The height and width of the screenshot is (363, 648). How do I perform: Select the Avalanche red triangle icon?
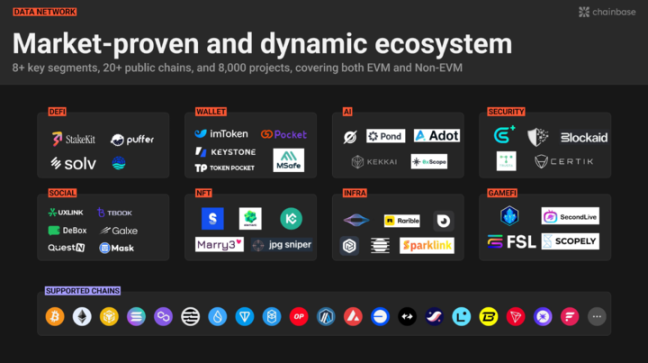tap(353, 317)
